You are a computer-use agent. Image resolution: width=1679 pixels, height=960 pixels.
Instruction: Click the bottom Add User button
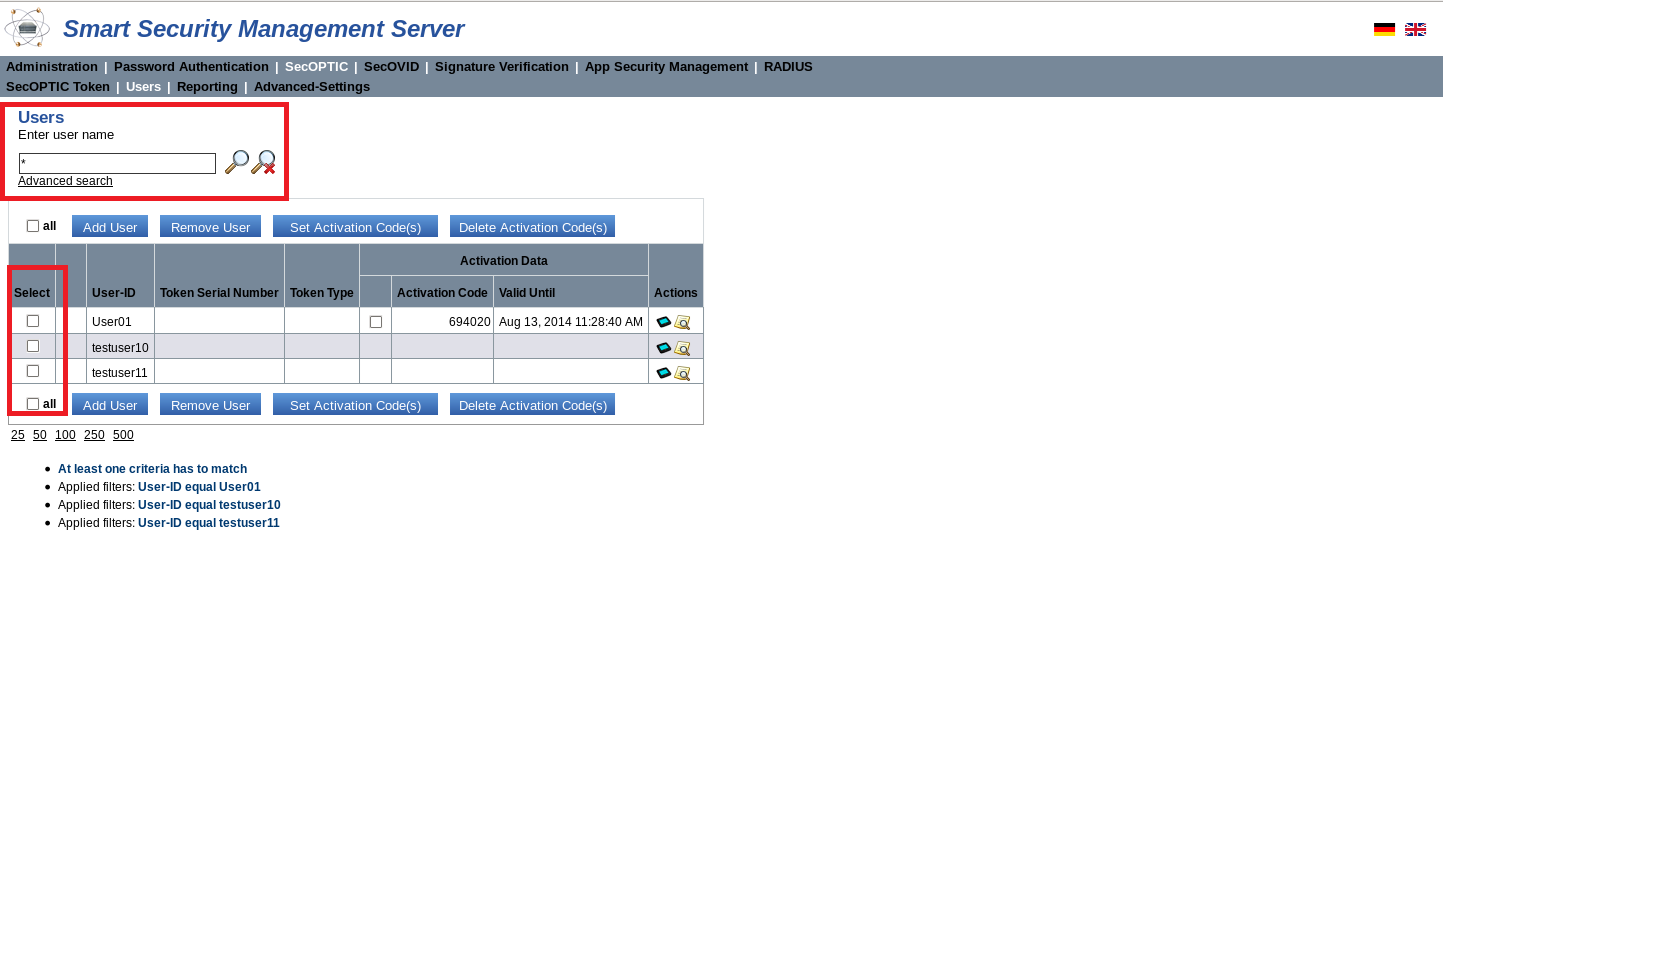tap(110, 405)
